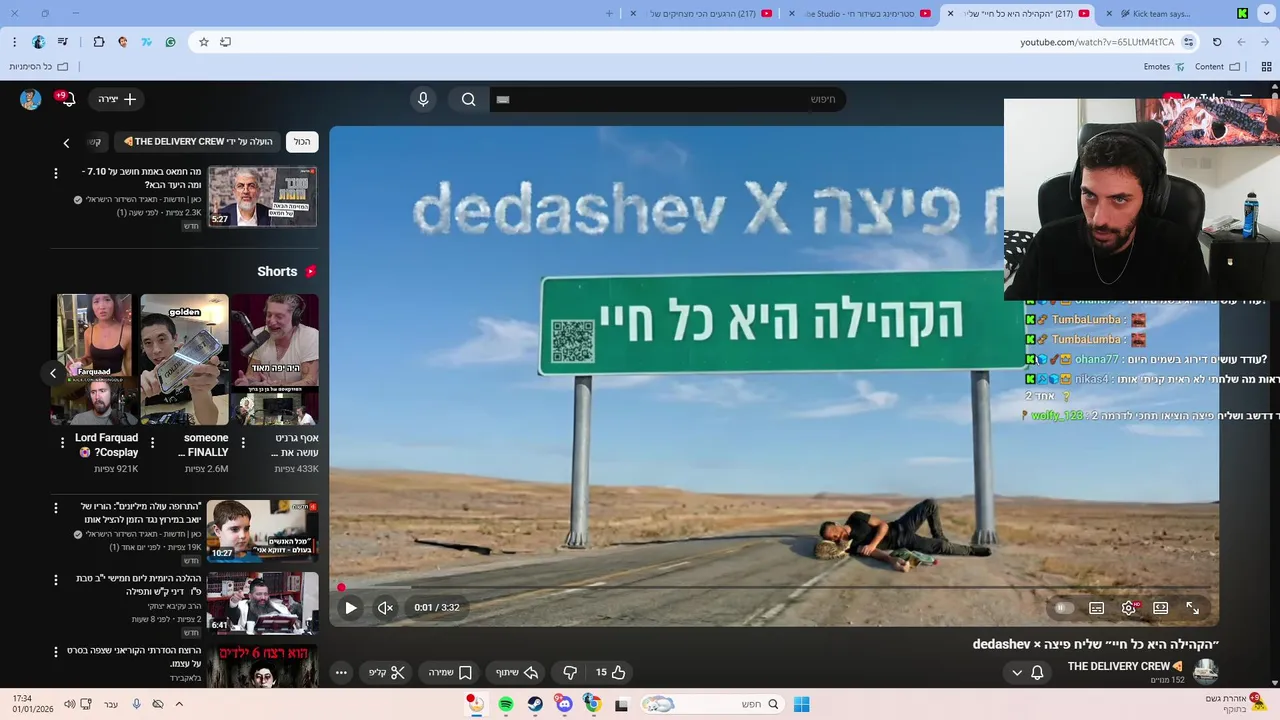The height and width of the screenshot is (720, 1280).
Task: Dislike the video with thumbs down
Action: click(x=570, y=672)
